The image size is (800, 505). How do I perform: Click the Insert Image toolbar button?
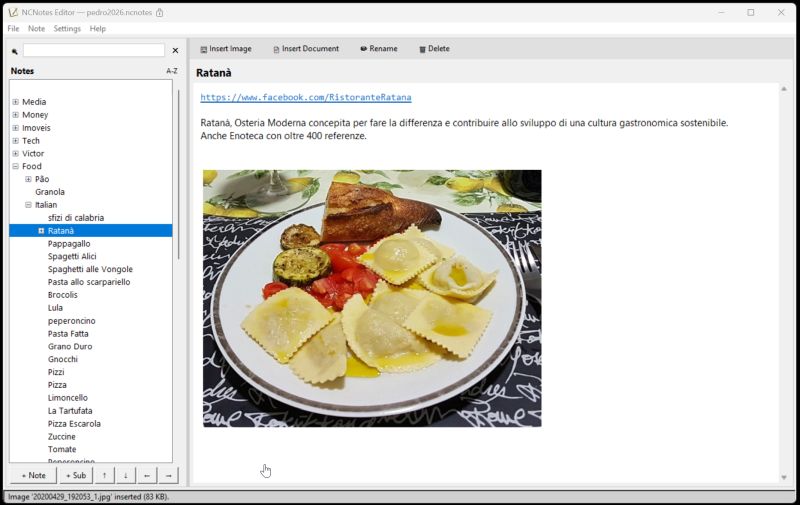[226, 49]
